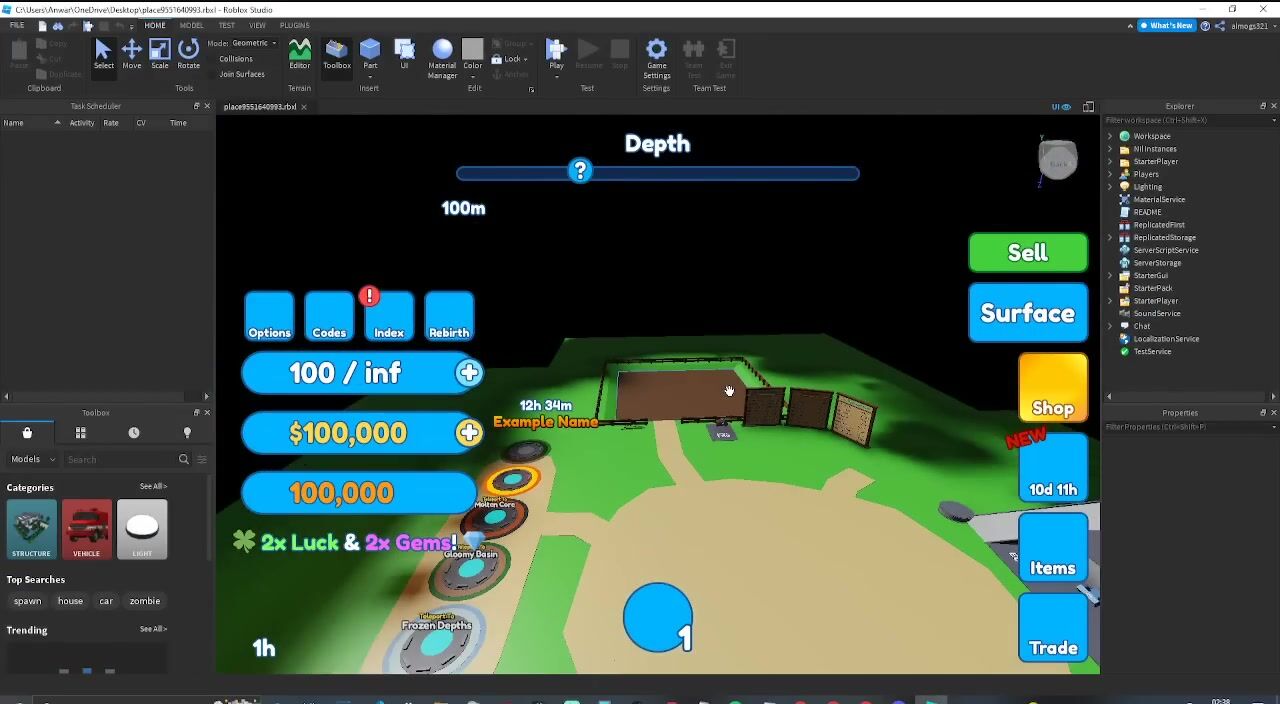Viewport: 1280px width, 704px height.
Task: Switch to the MODEL ribbon tab
Action: 191,25
